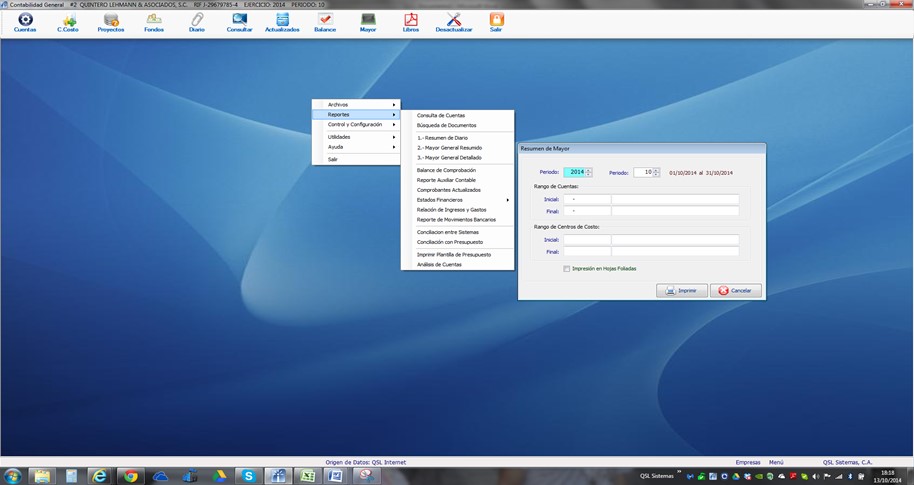Open the Libros PDF icon
This screenshot has width=914, height=485.
411,22
